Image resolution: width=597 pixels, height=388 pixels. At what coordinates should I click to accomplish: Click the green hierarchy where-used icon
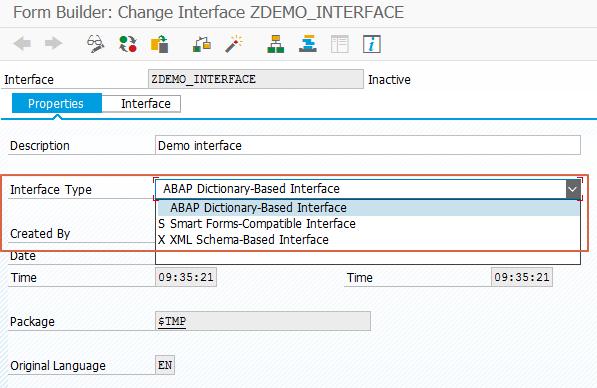coord(276,44)
